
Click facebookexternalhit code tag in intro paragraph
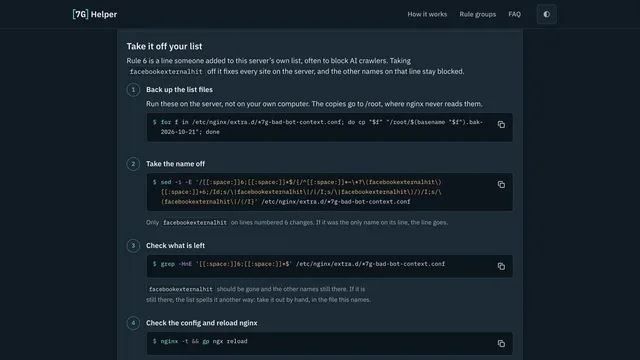(x=166, y=71)
